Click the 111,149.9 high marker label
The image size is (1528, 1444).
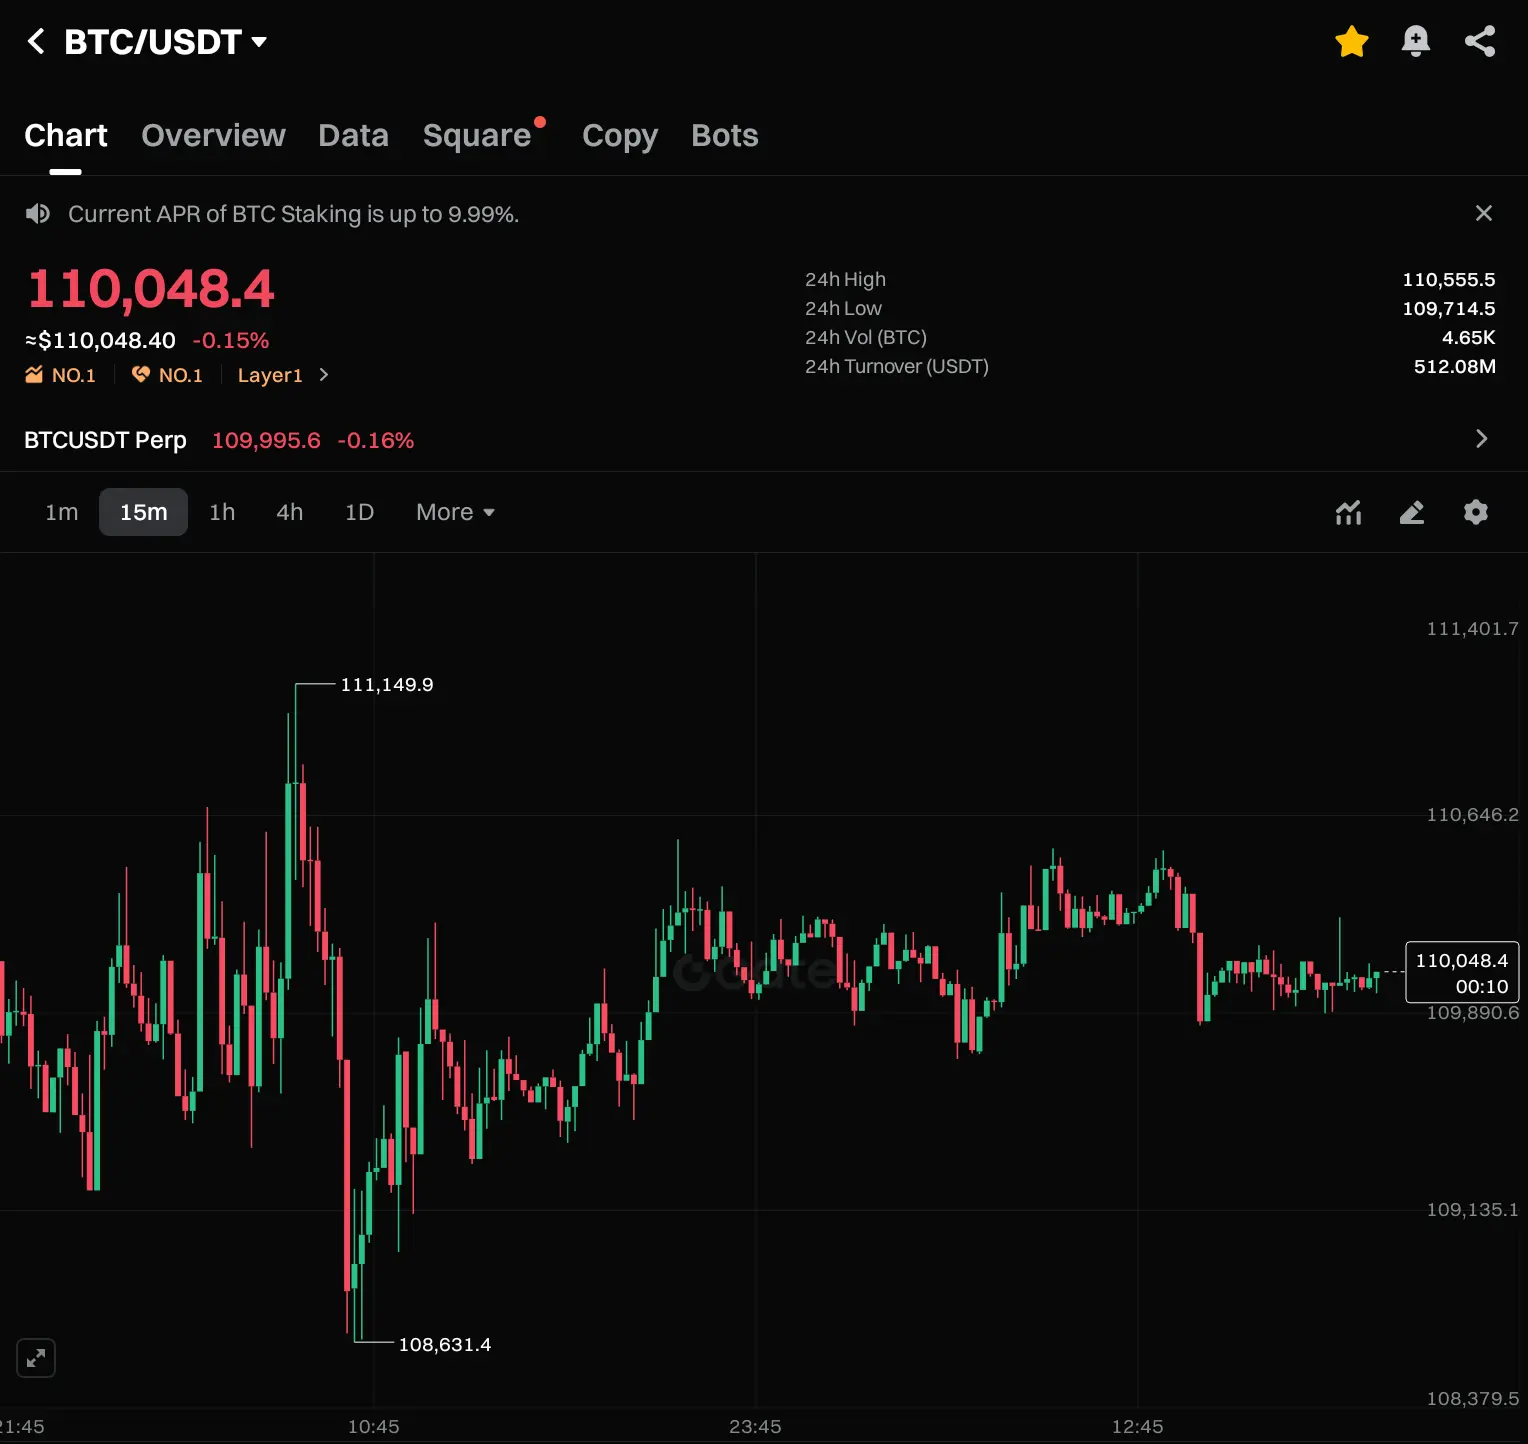click(387, 685)
